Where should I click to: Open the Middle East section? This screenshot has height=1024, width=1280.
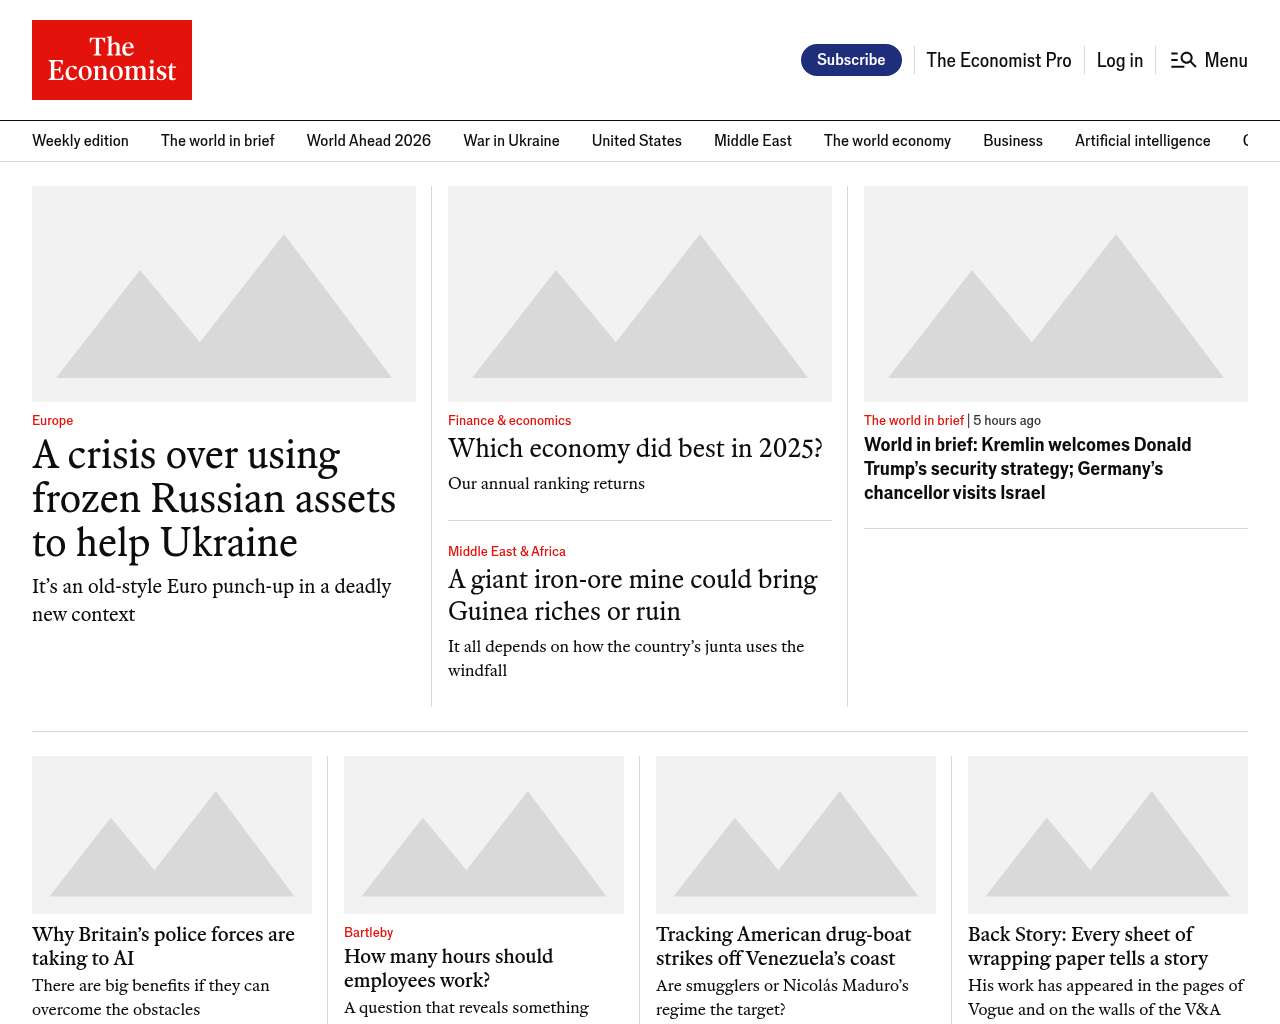click(752, 141)
